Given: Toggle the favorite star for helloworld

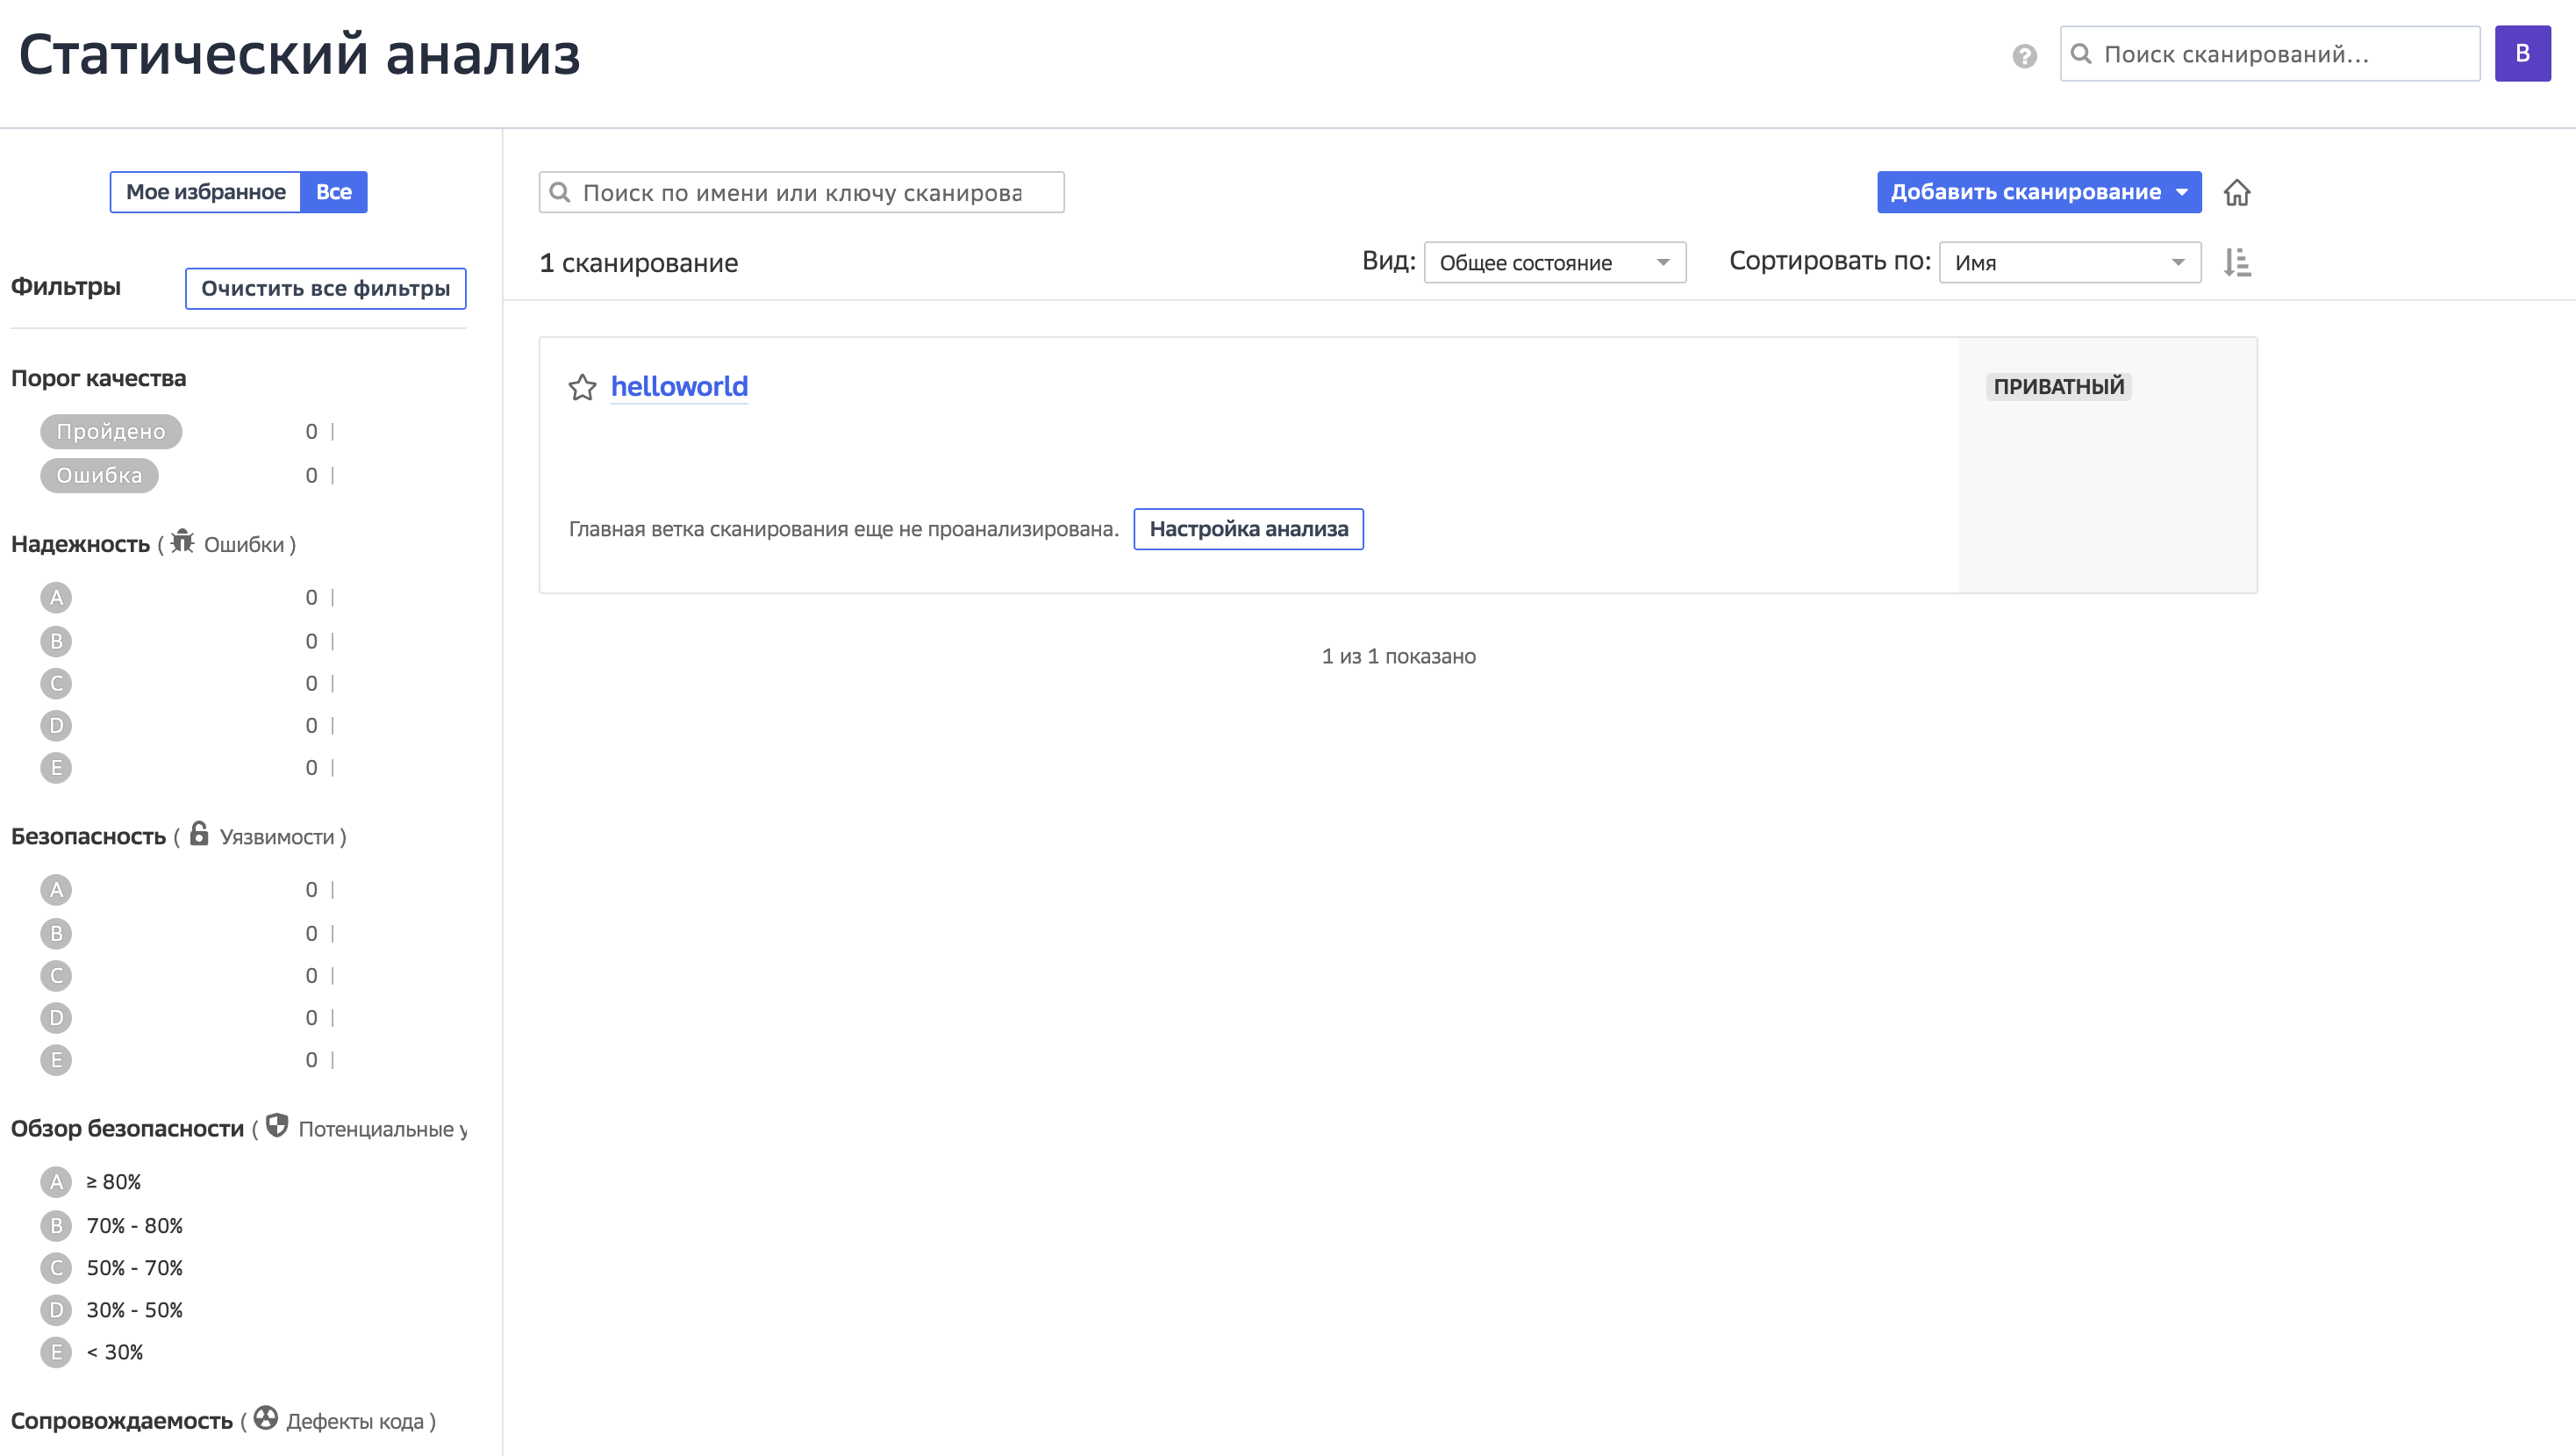Looking at the screenshot, I should pyautogui.click(x=583, y=388).
